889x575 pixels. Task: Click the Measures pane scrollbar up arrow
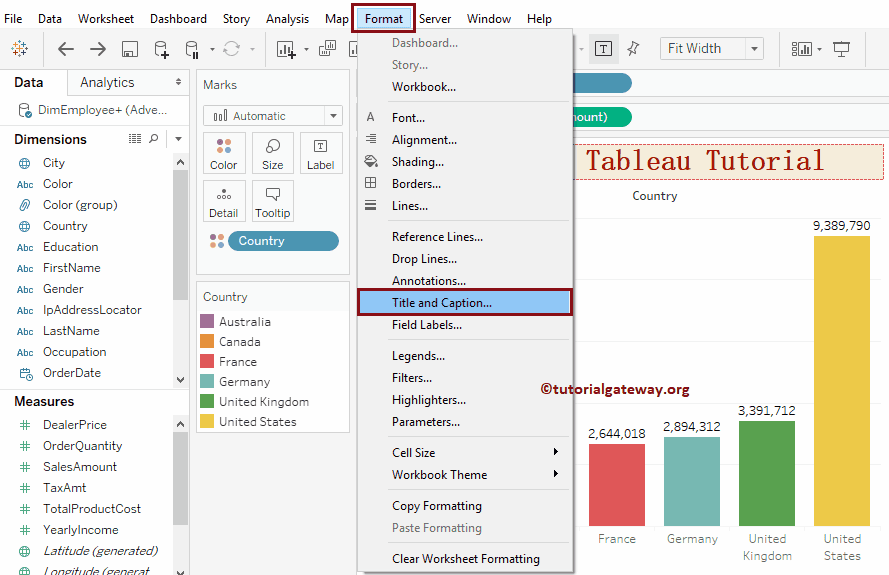(180, 424)
